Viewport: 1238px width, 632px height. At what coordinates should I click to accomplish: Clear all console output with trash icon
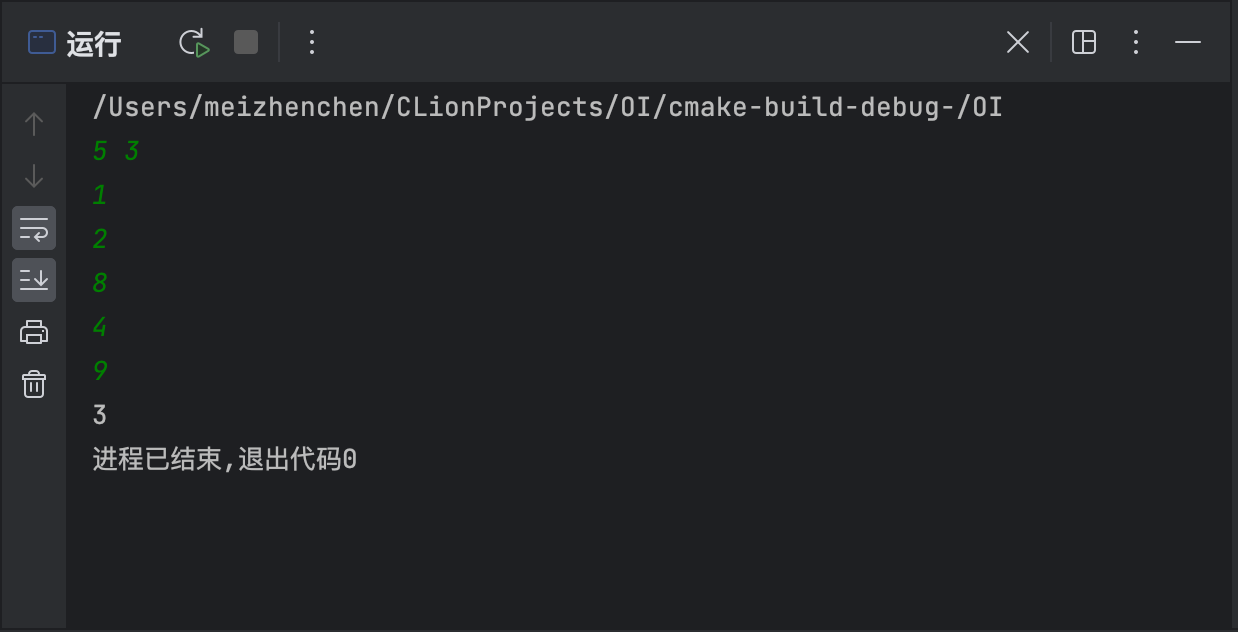click(x=34, y=384)
